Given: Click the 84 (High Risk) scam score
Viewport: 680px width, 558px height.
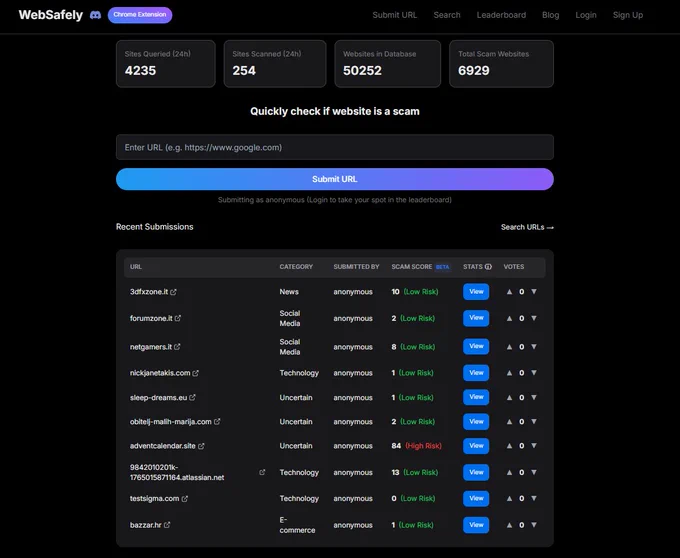Looking at the screenshot, I should tap(416, 446).
